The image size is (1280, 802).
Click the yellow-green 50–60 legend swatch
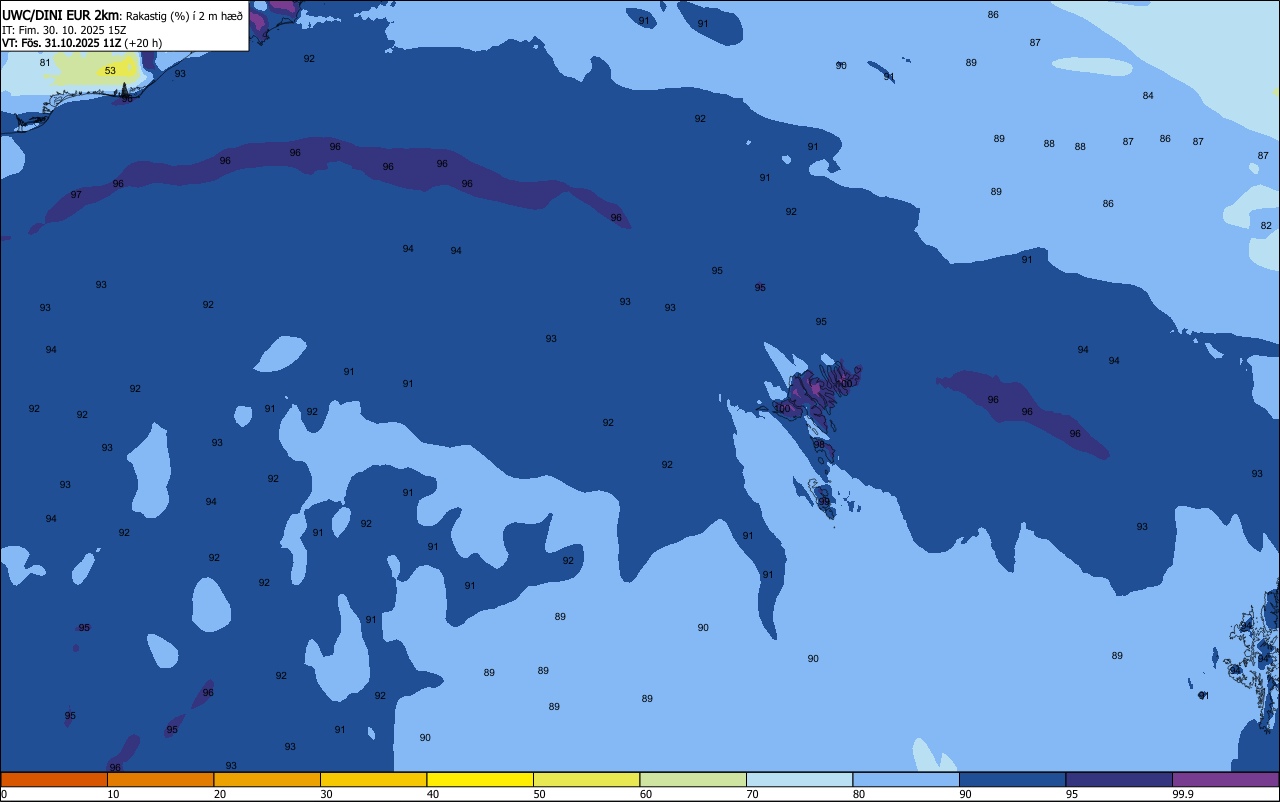[x=586, y=779]
